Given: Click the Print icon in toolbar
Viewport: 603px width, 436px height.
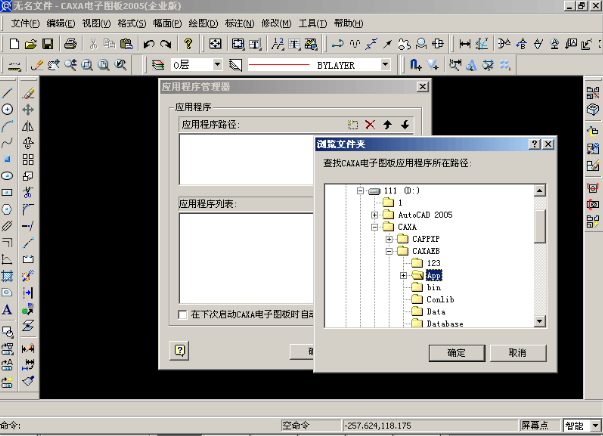Looking at the screenshot, I should (x=71, y=44).
